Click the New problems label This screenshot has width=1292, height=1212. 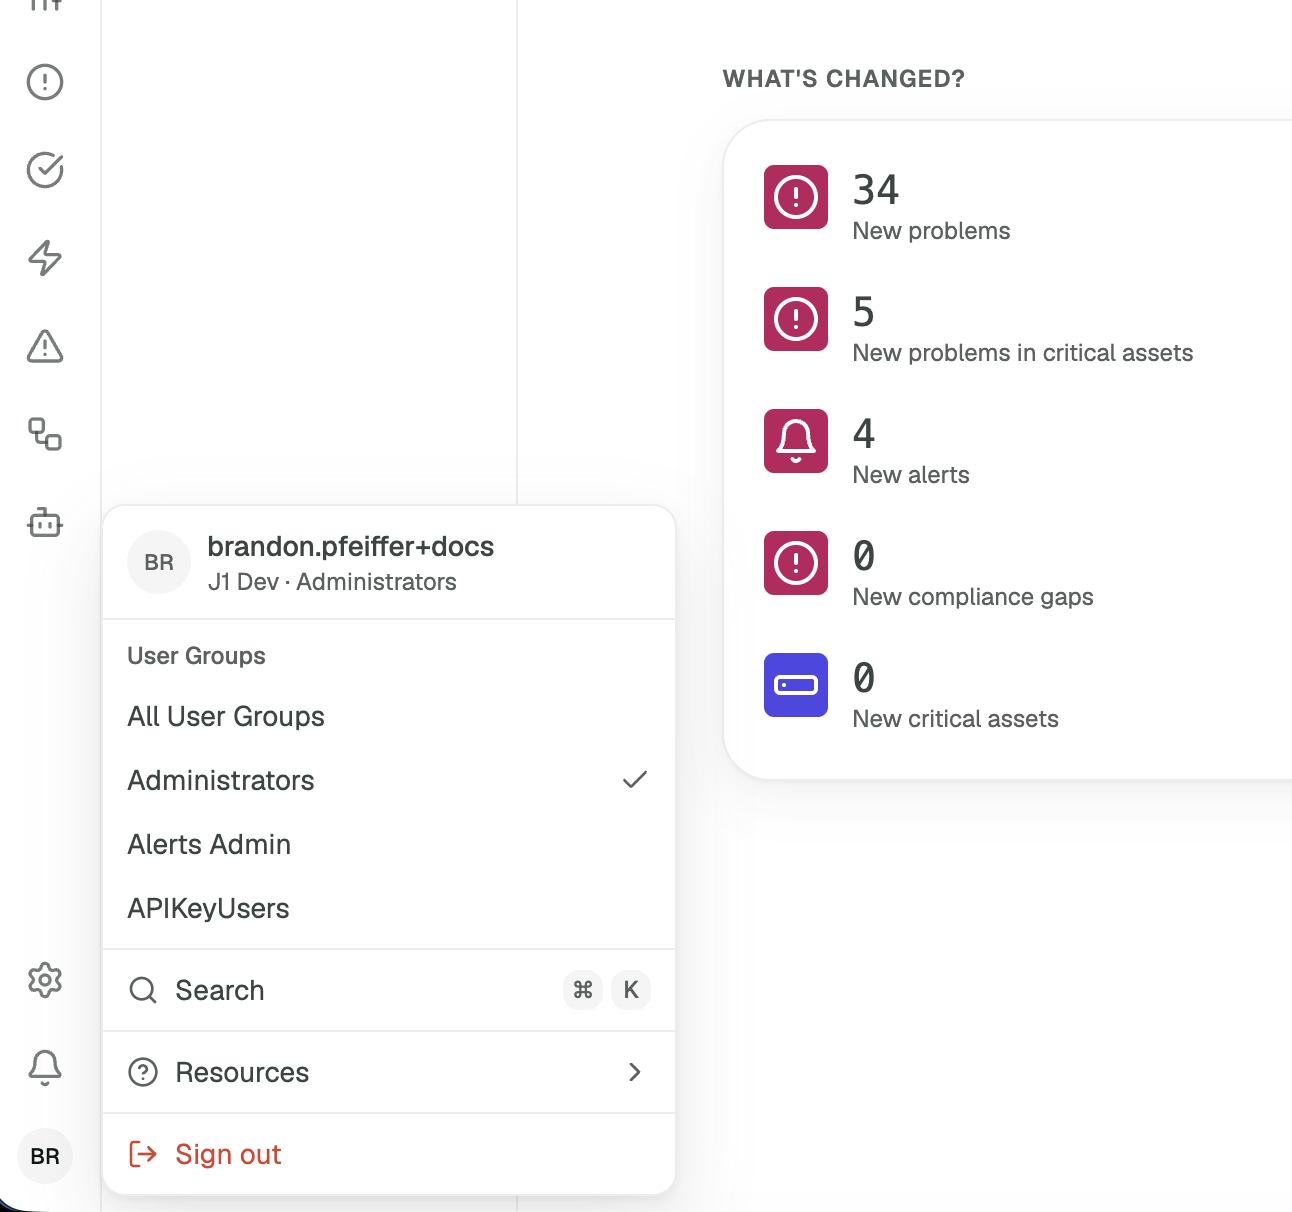pyautogui.click(x=932, y=231)
